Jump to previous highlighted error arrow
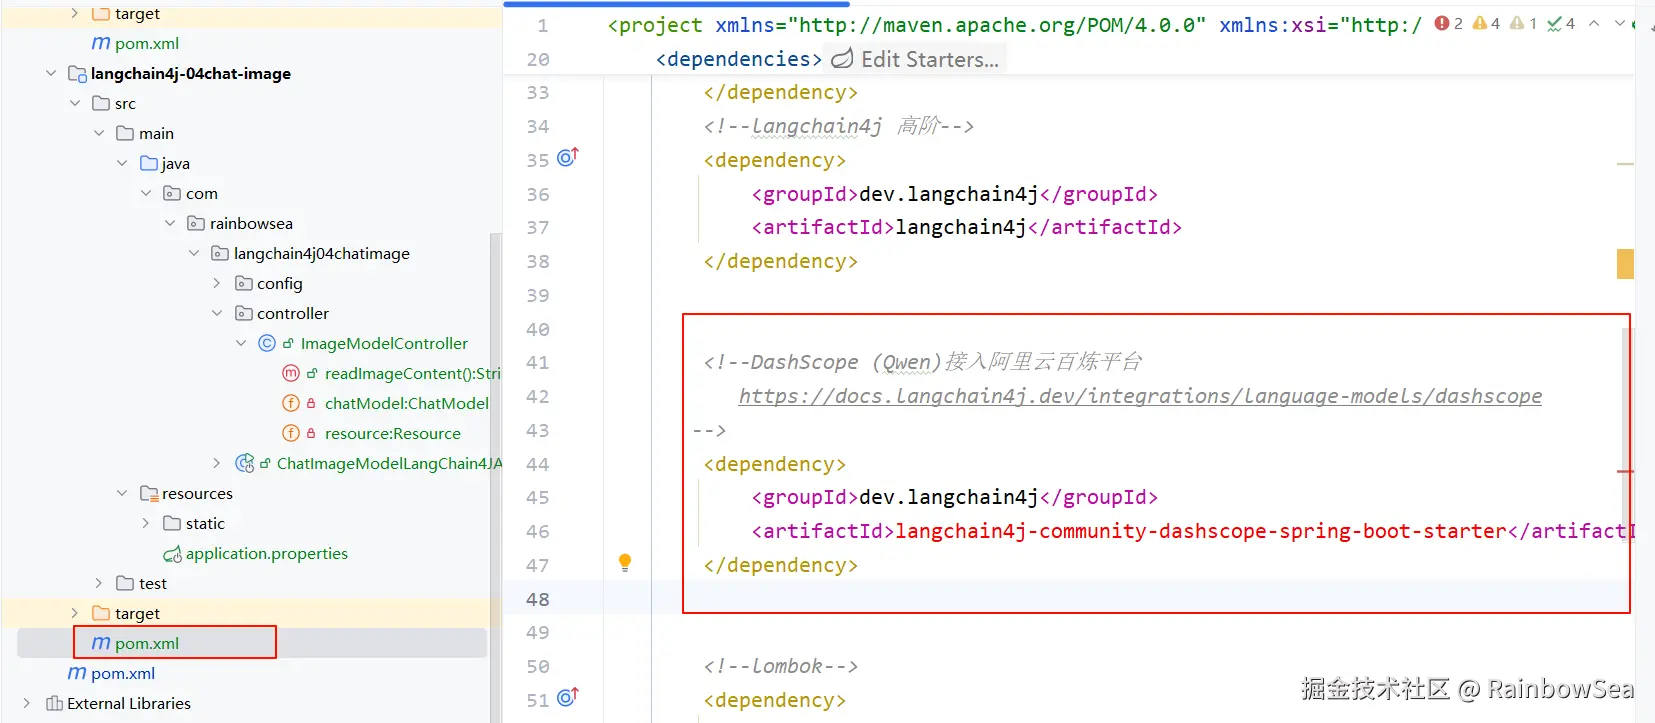This screenshot has height=723, width=1655. tap(1594, 23)
